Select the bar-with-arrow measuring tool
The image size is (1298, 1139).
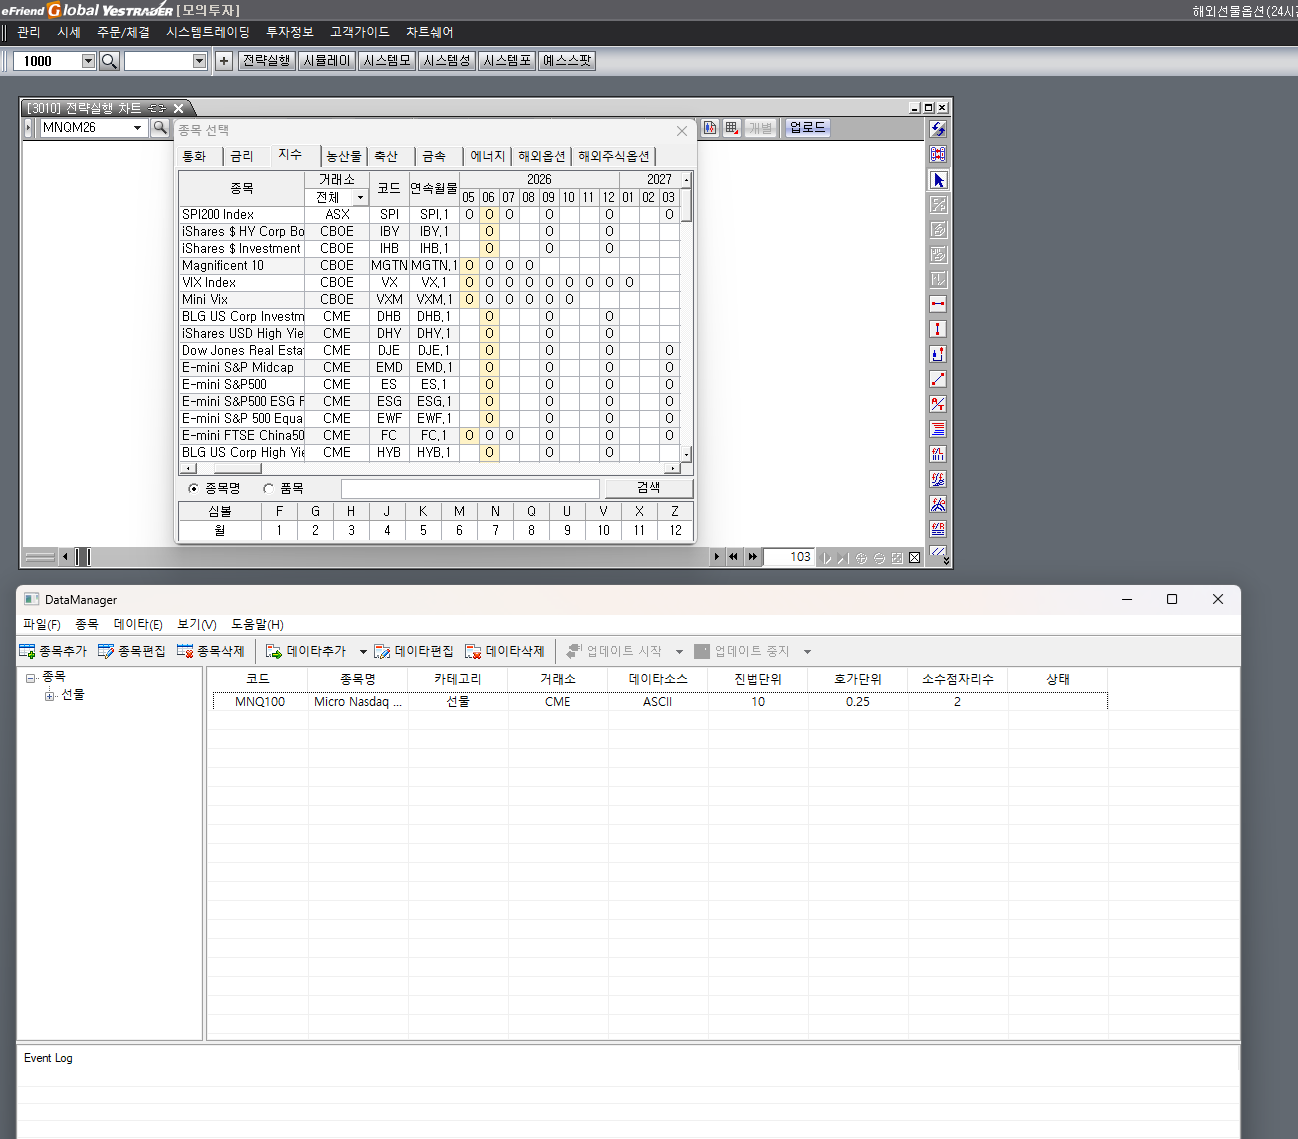point(938,354)
